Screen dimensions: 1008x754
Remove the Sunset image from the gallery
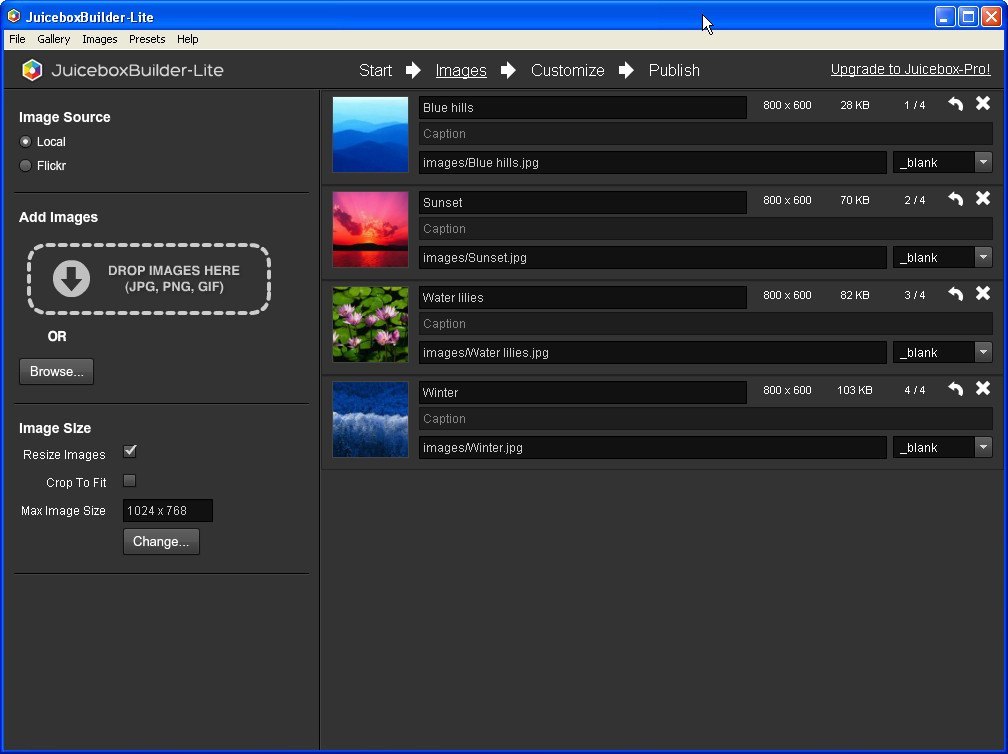click(x=983, y=198)
